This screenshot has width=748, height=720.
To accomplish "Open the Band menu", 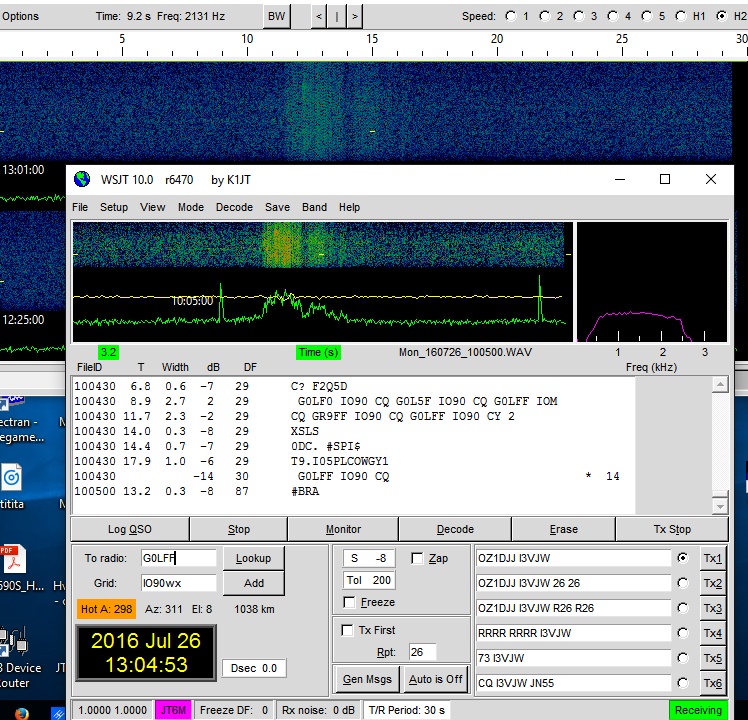I will tap(314, 207).
